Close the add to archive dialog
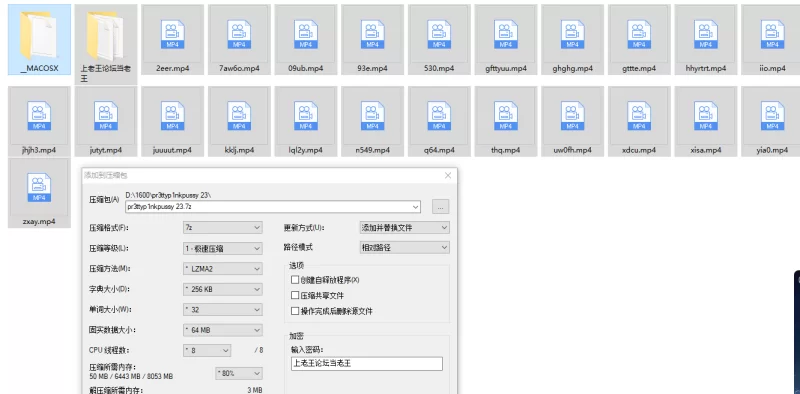 tap(447, 176)
